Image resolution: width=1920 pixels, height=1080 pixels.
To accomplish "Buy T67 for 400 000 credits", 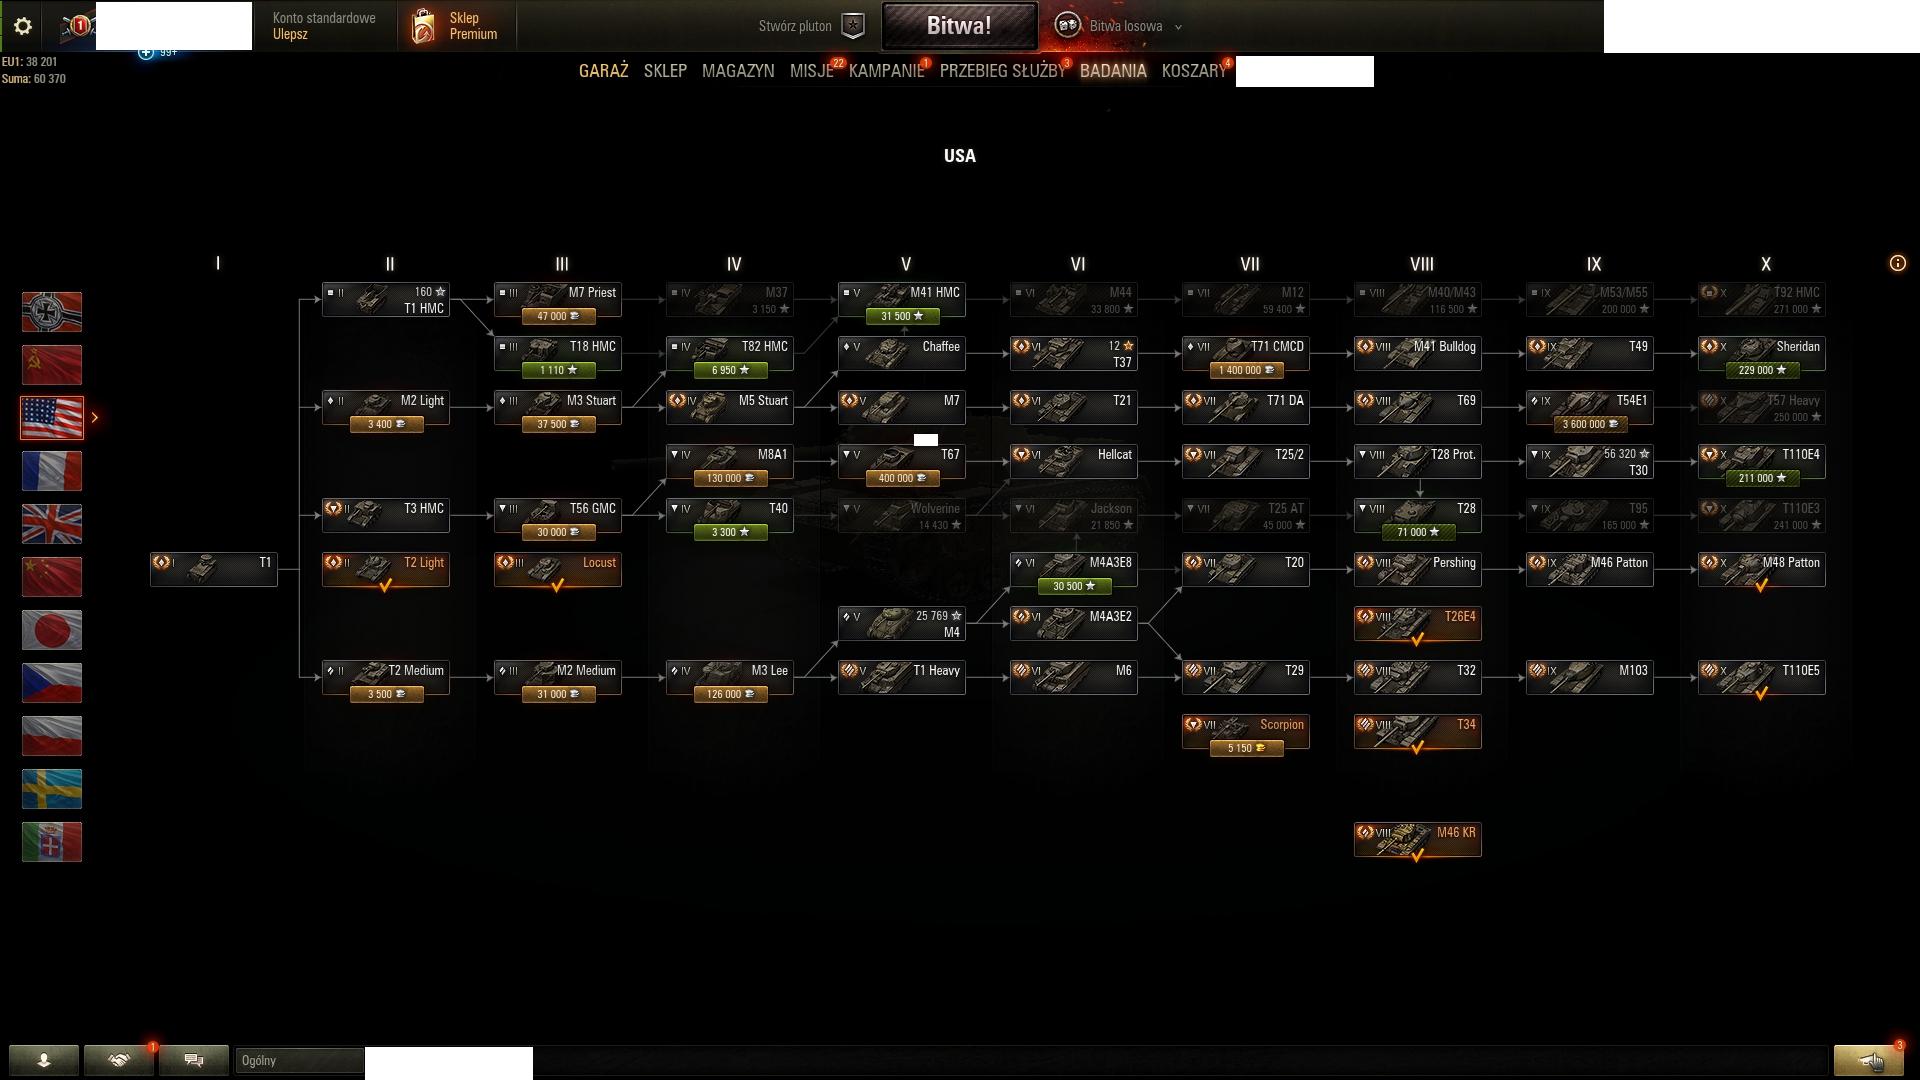I will 902,478.
